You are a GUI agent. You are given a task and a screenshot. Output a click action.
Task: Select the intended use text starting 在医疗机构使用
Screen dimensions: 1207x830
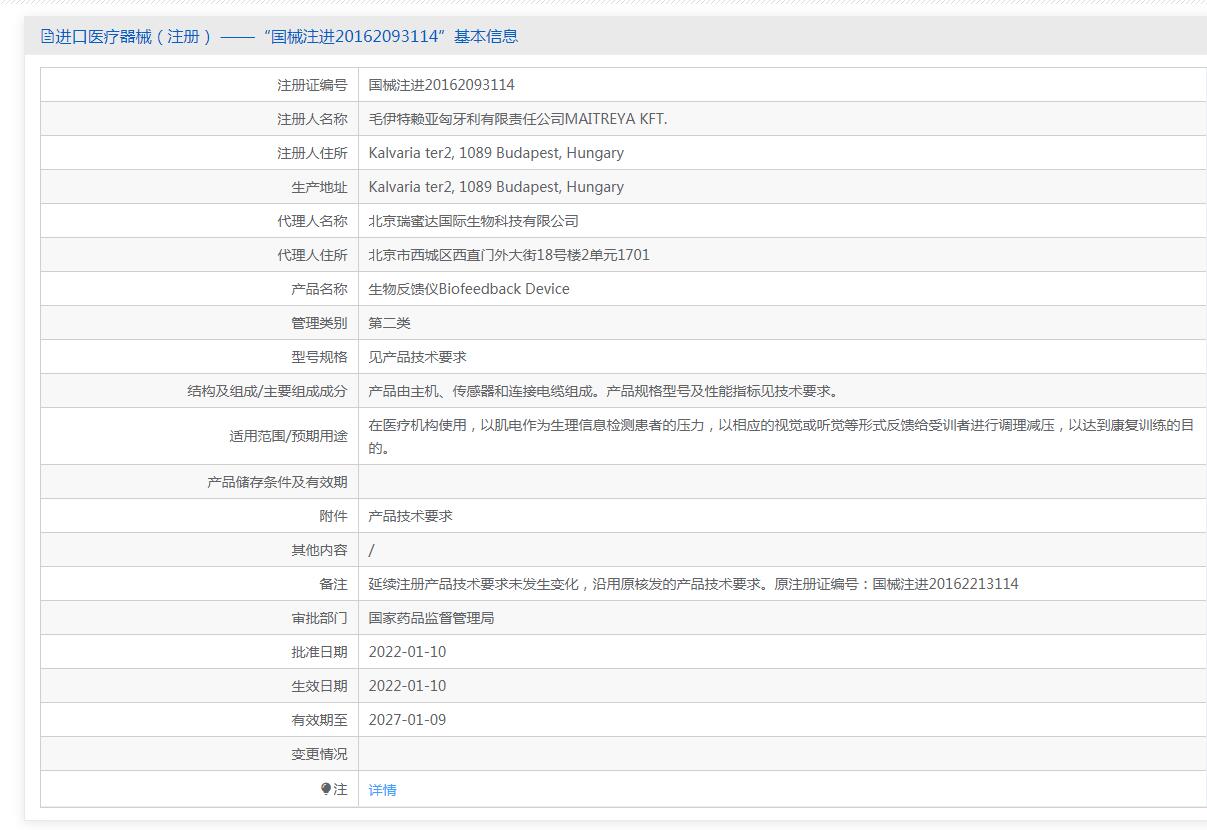click(781, 436)
